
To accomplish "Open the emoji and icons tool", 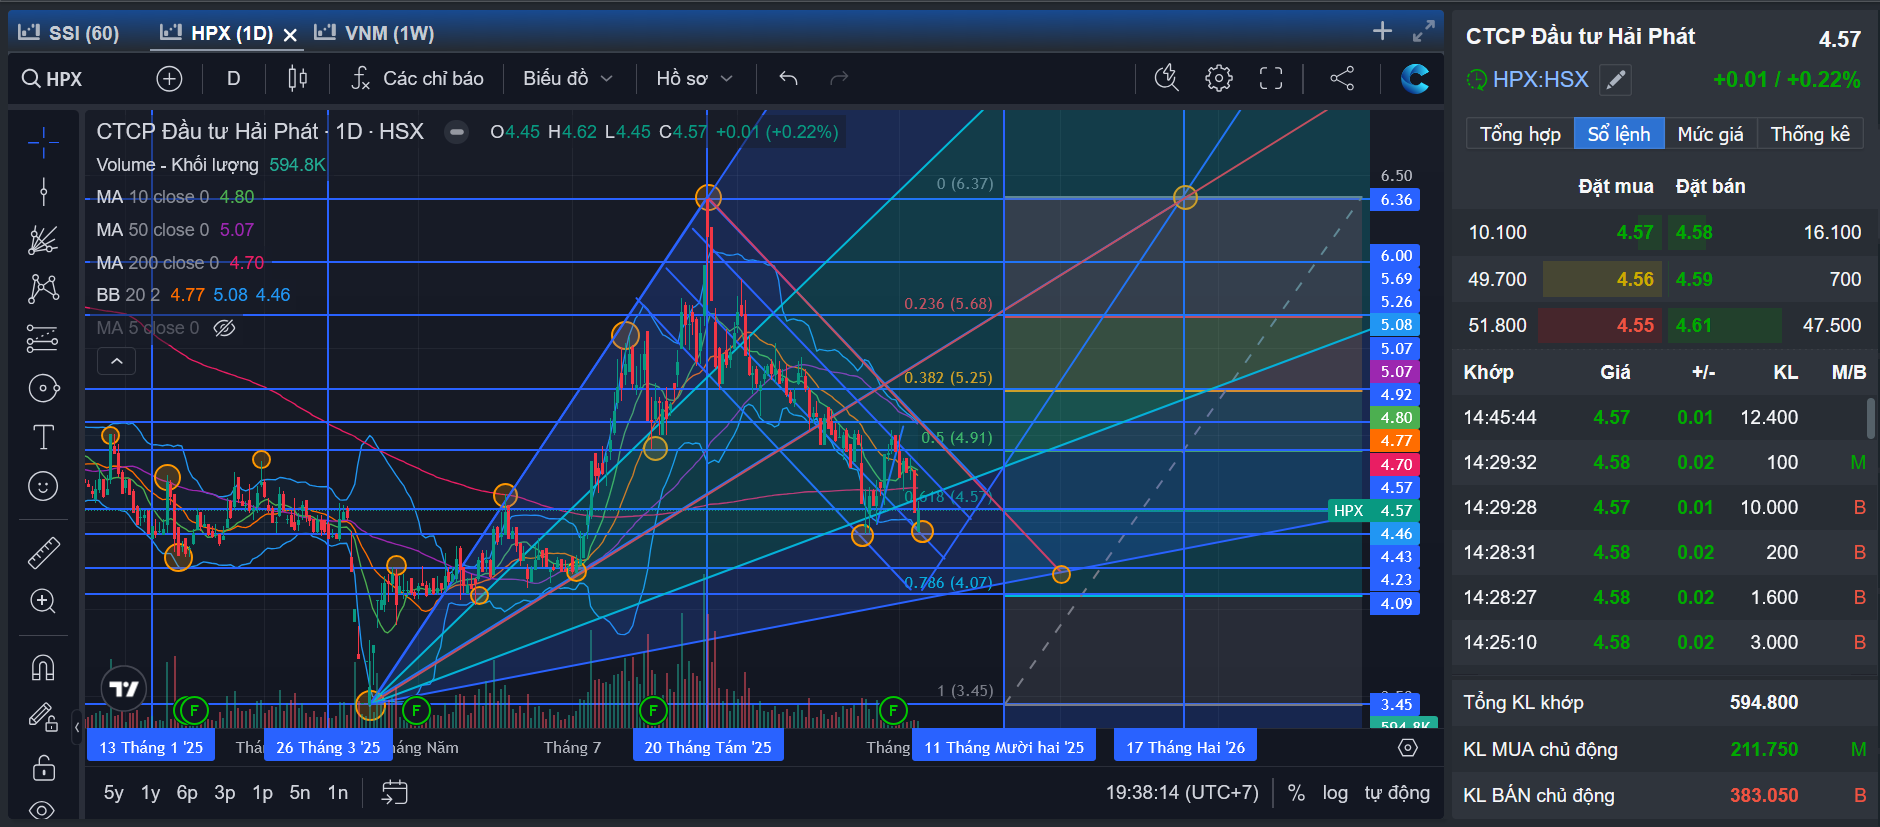I will pos(43,486).
